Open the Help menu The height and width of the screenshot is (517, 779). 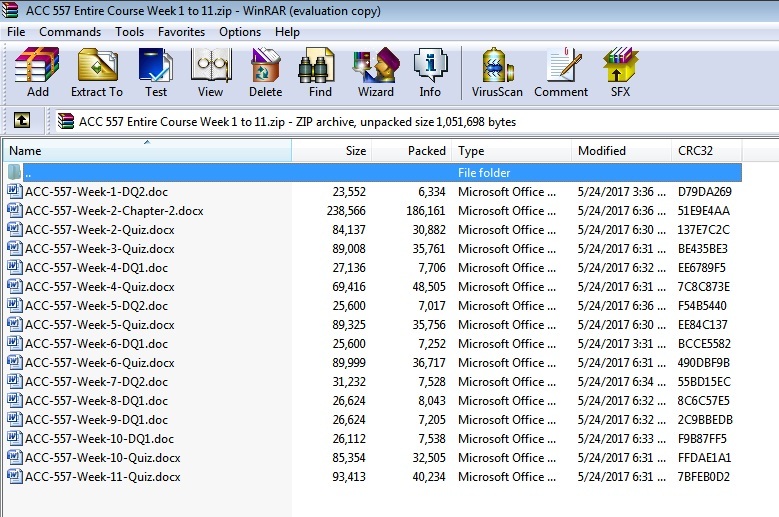click(287, 32)
